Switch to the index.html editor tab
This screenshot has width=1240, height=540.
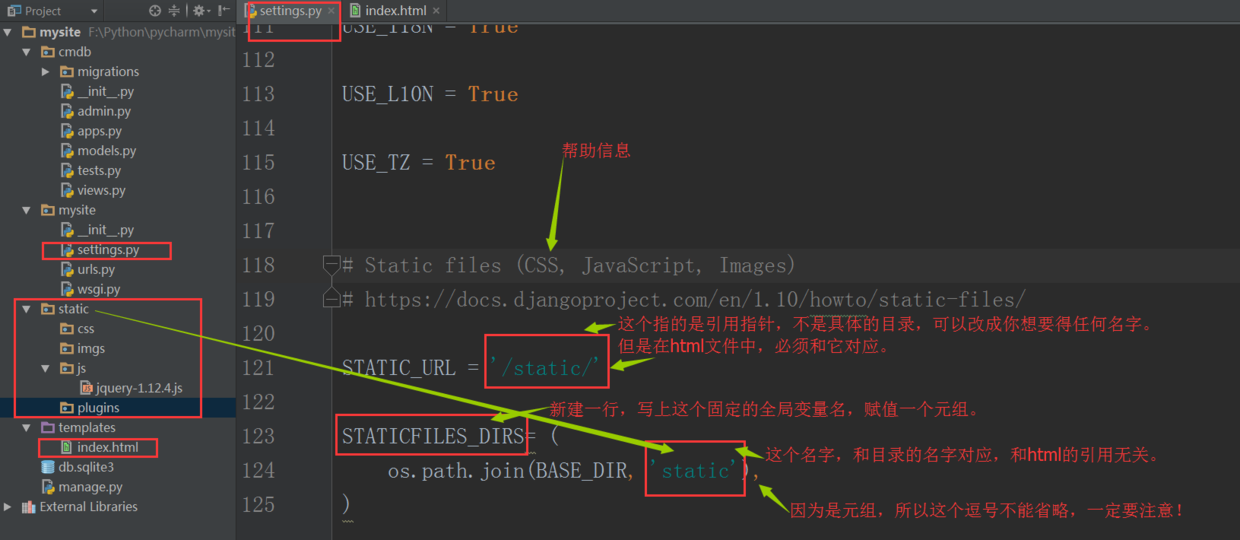click(395, 11)
